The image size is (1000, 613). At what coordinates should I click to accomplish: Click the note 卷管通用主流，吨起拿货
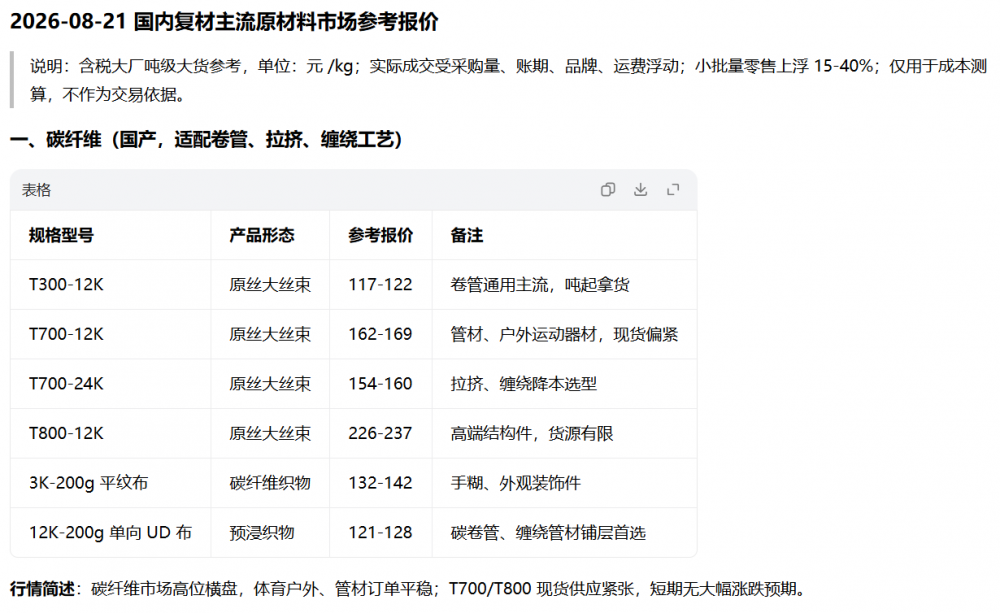click(540, 284)
